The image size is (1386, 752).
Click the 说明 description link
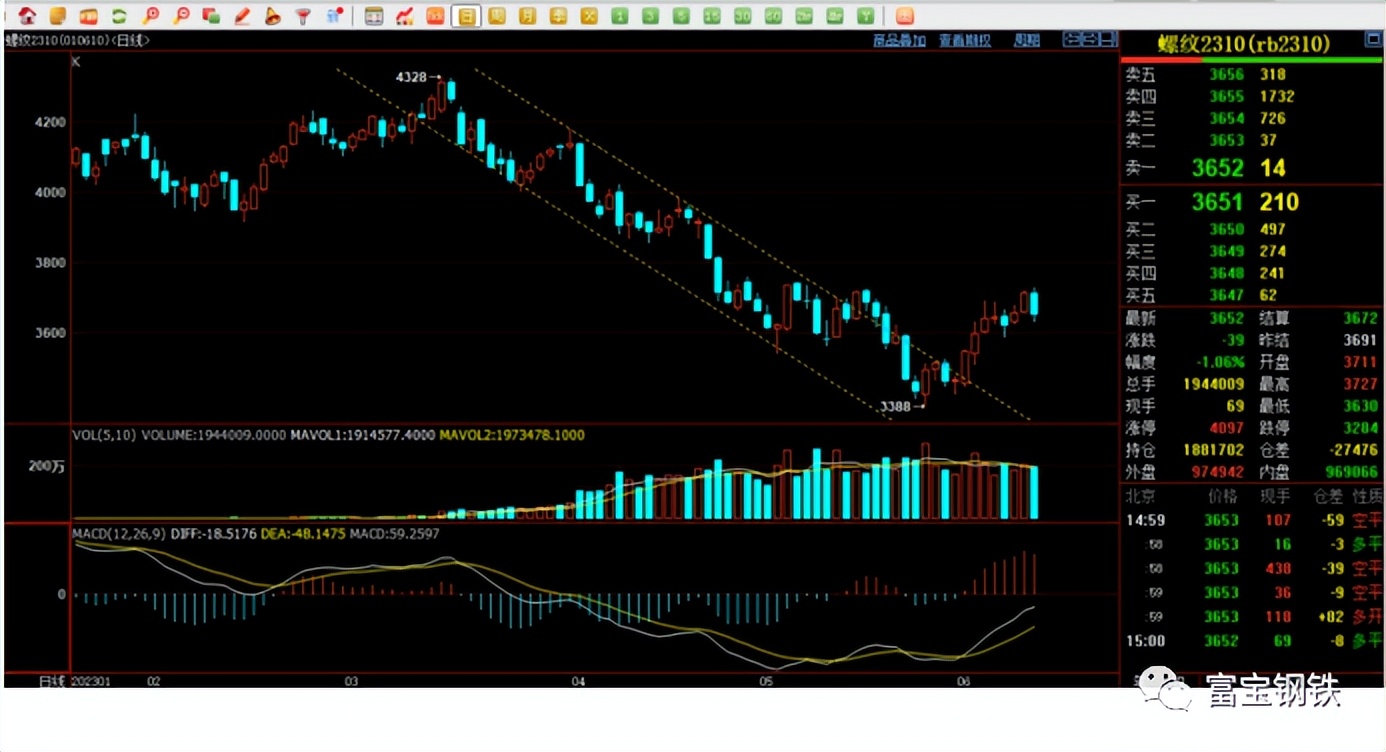click(x=1027, y=41)
